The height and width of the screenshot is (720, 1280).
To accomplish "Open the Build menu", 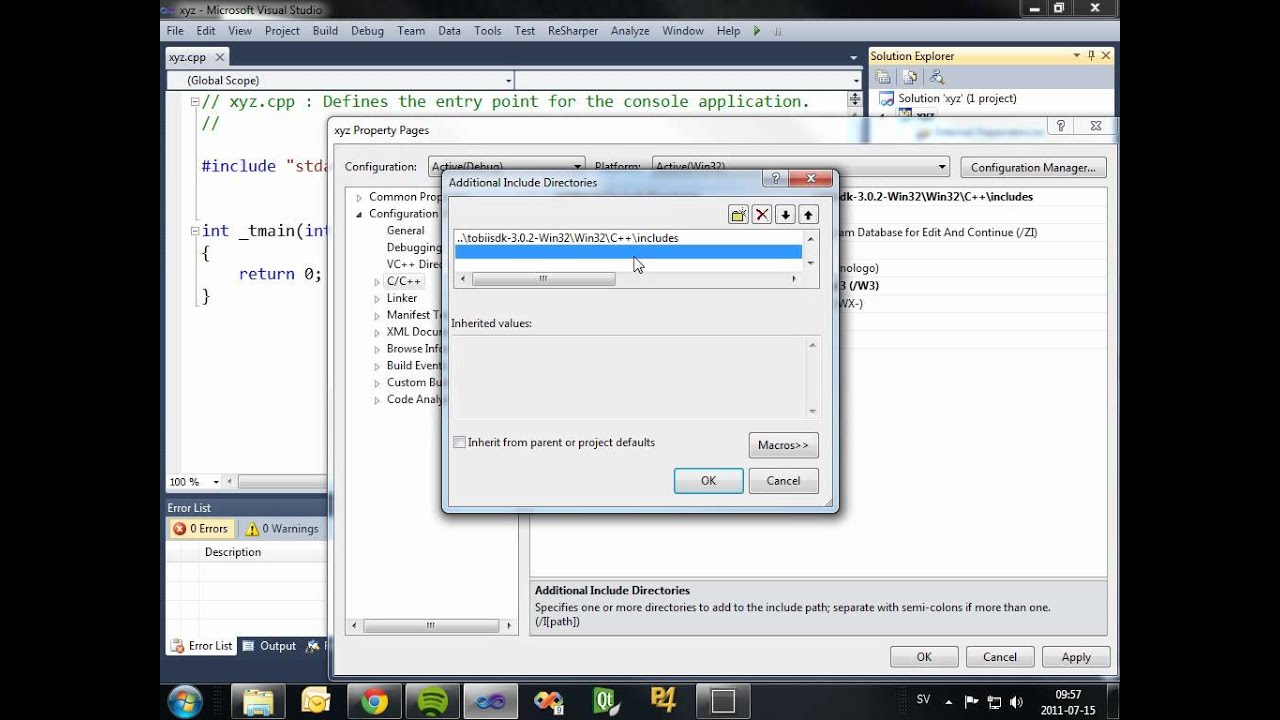I will click(325, 31).
